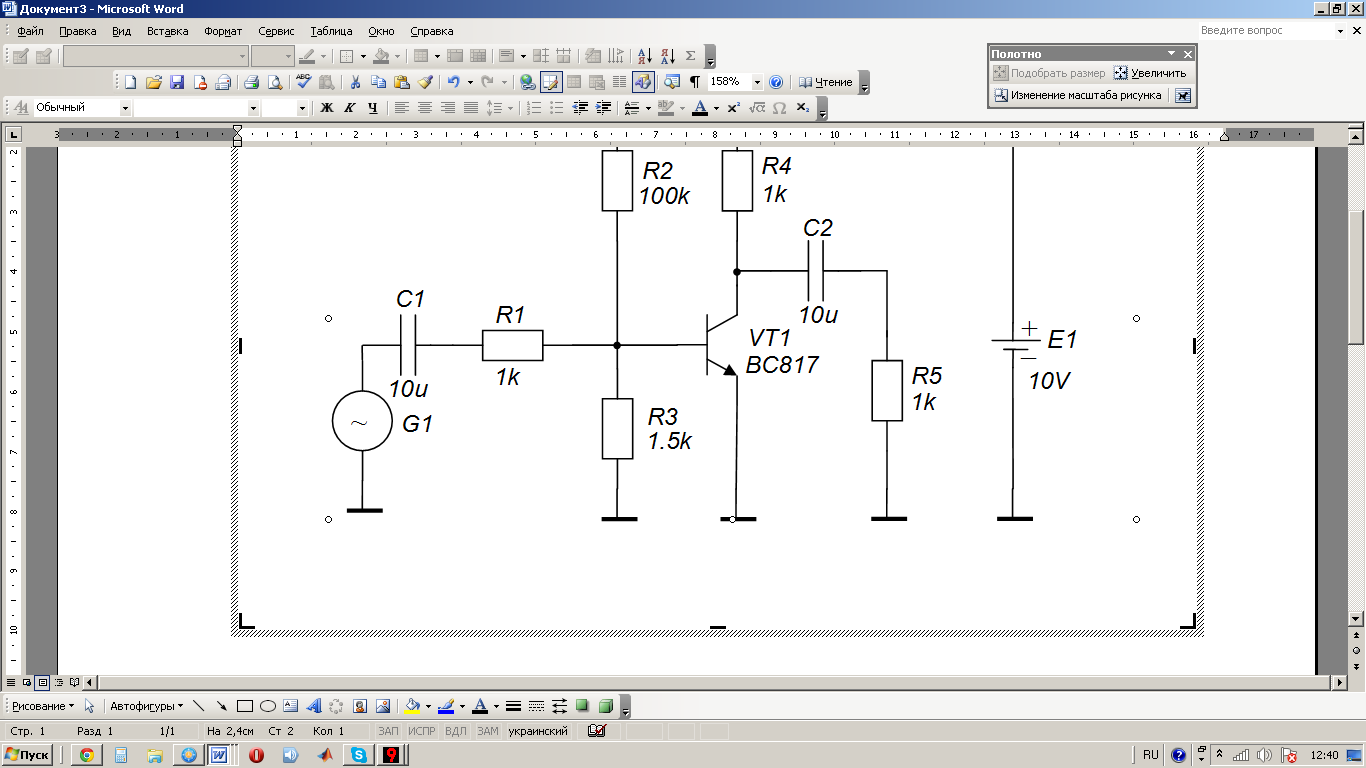Toggle display of paragraph marks
Image resolution: width=1366 pixels, height=768 pixels.
tap(695, 82)
